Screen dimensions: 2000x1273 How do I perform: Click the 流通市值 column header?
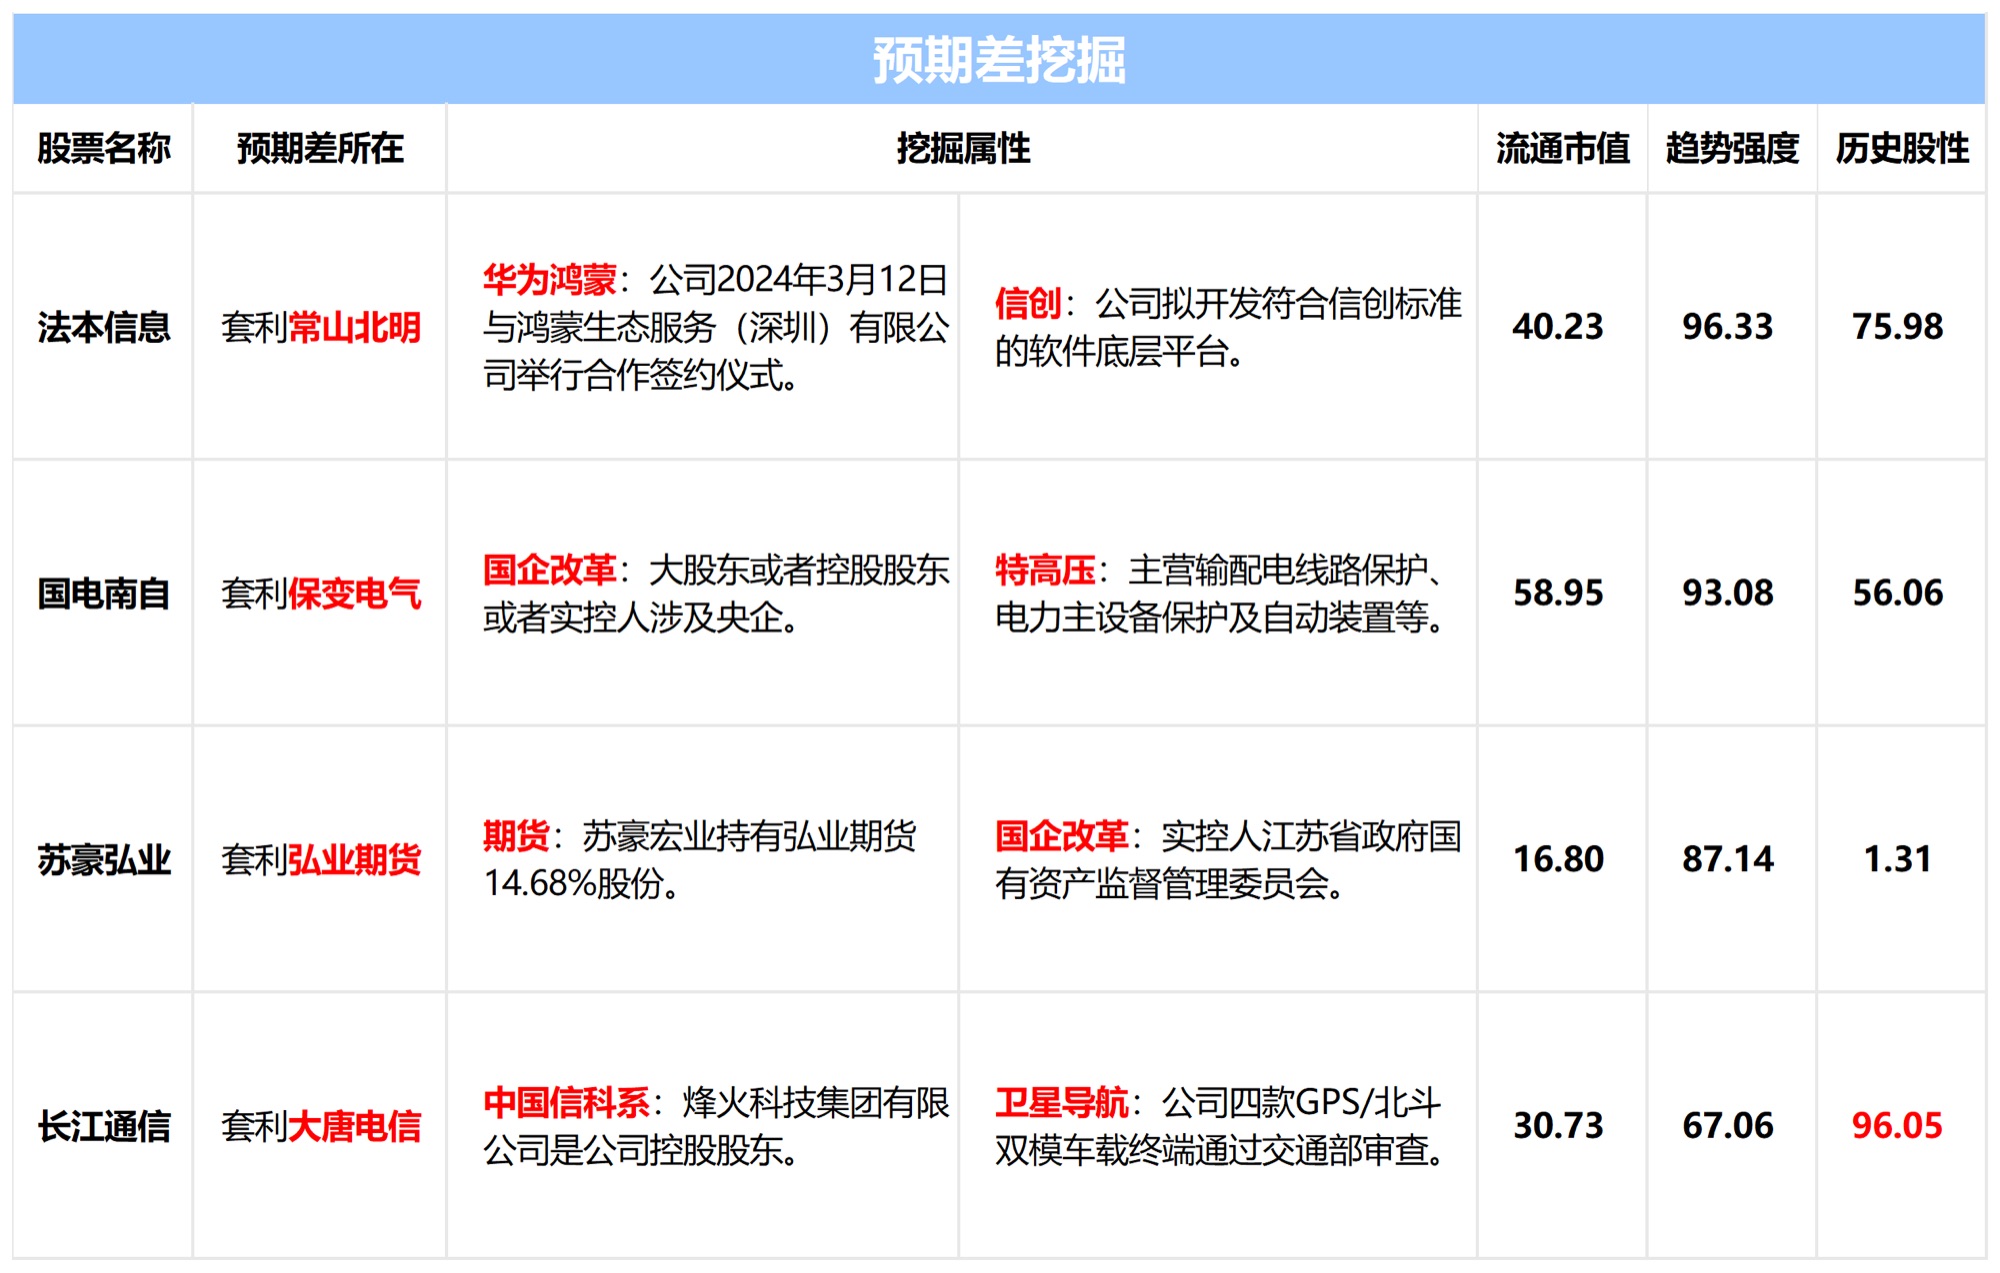pos(1562,148)
